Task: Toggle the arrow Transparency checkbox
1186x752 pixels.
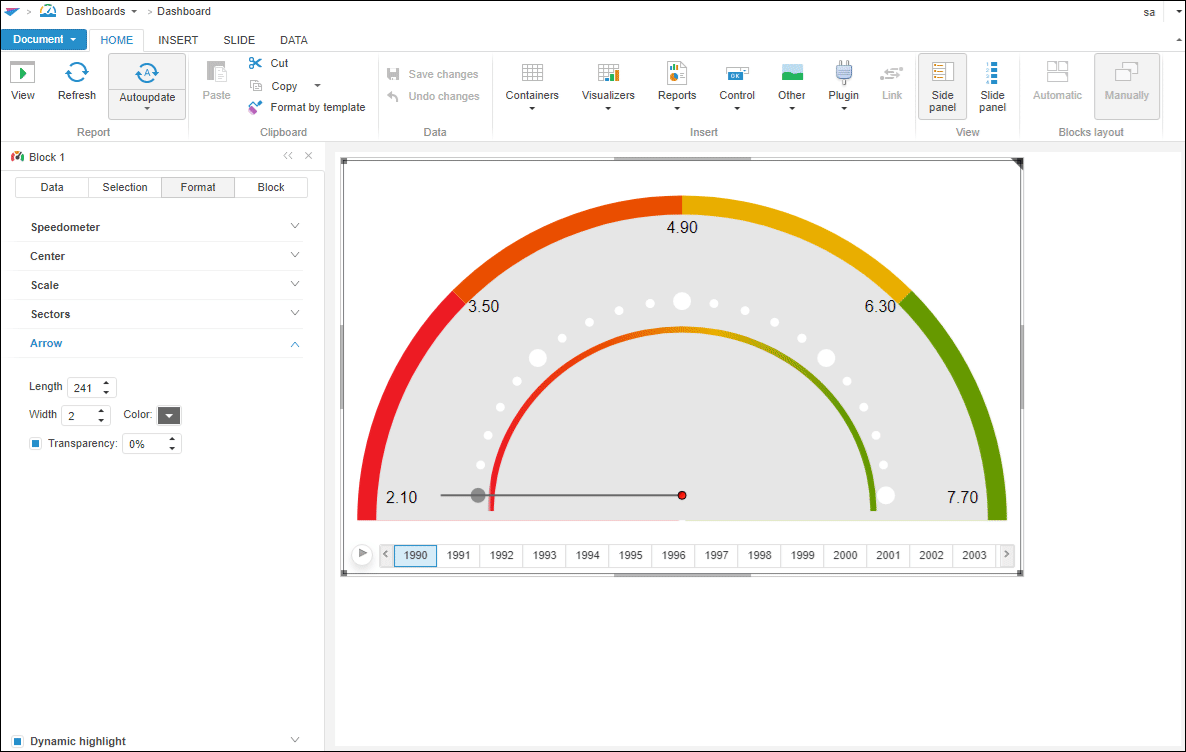Action: click(36, 443)
